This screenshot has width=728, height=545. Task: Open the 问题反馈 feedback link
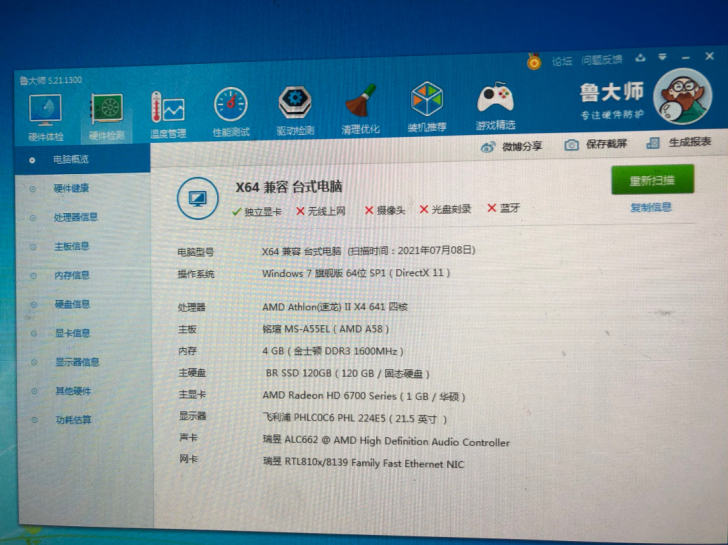[601, 59]
